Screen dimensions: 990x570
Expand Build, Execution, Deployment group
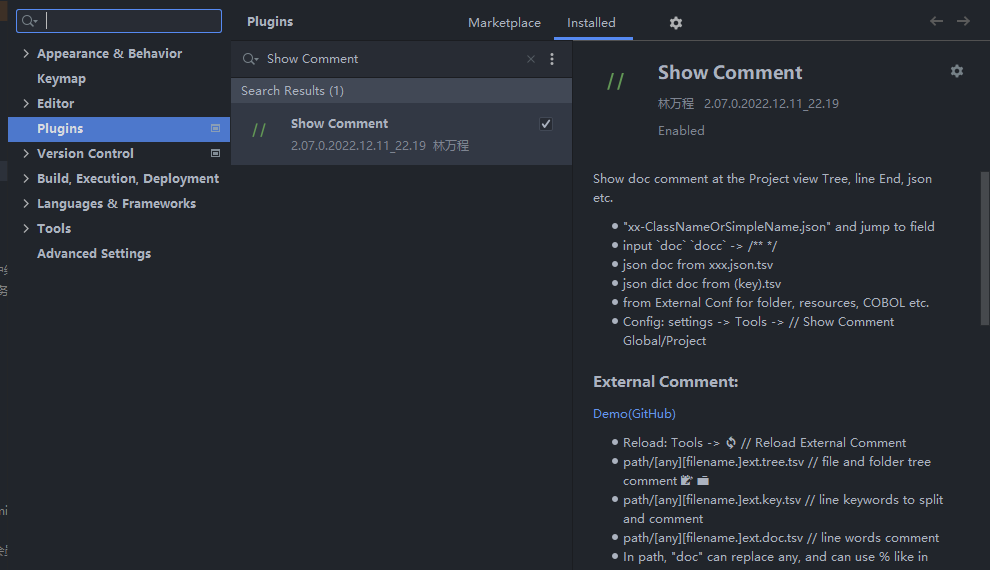(26, 179)
